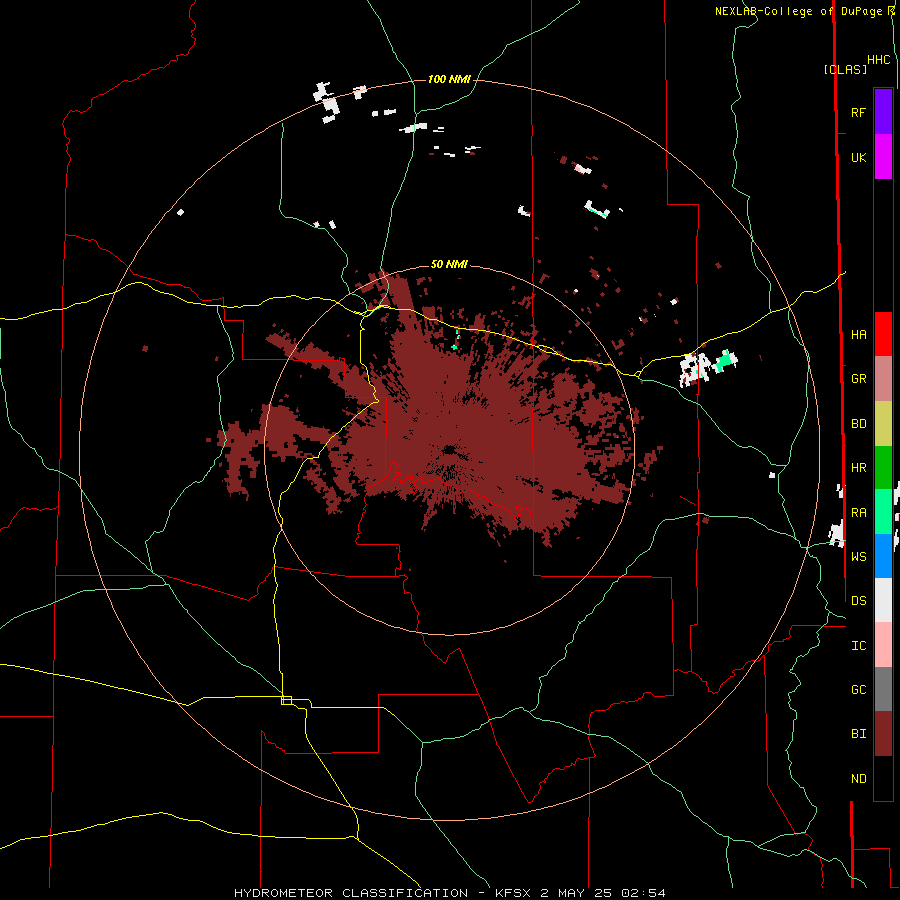Click the HA legend label

tap(858, 334)
